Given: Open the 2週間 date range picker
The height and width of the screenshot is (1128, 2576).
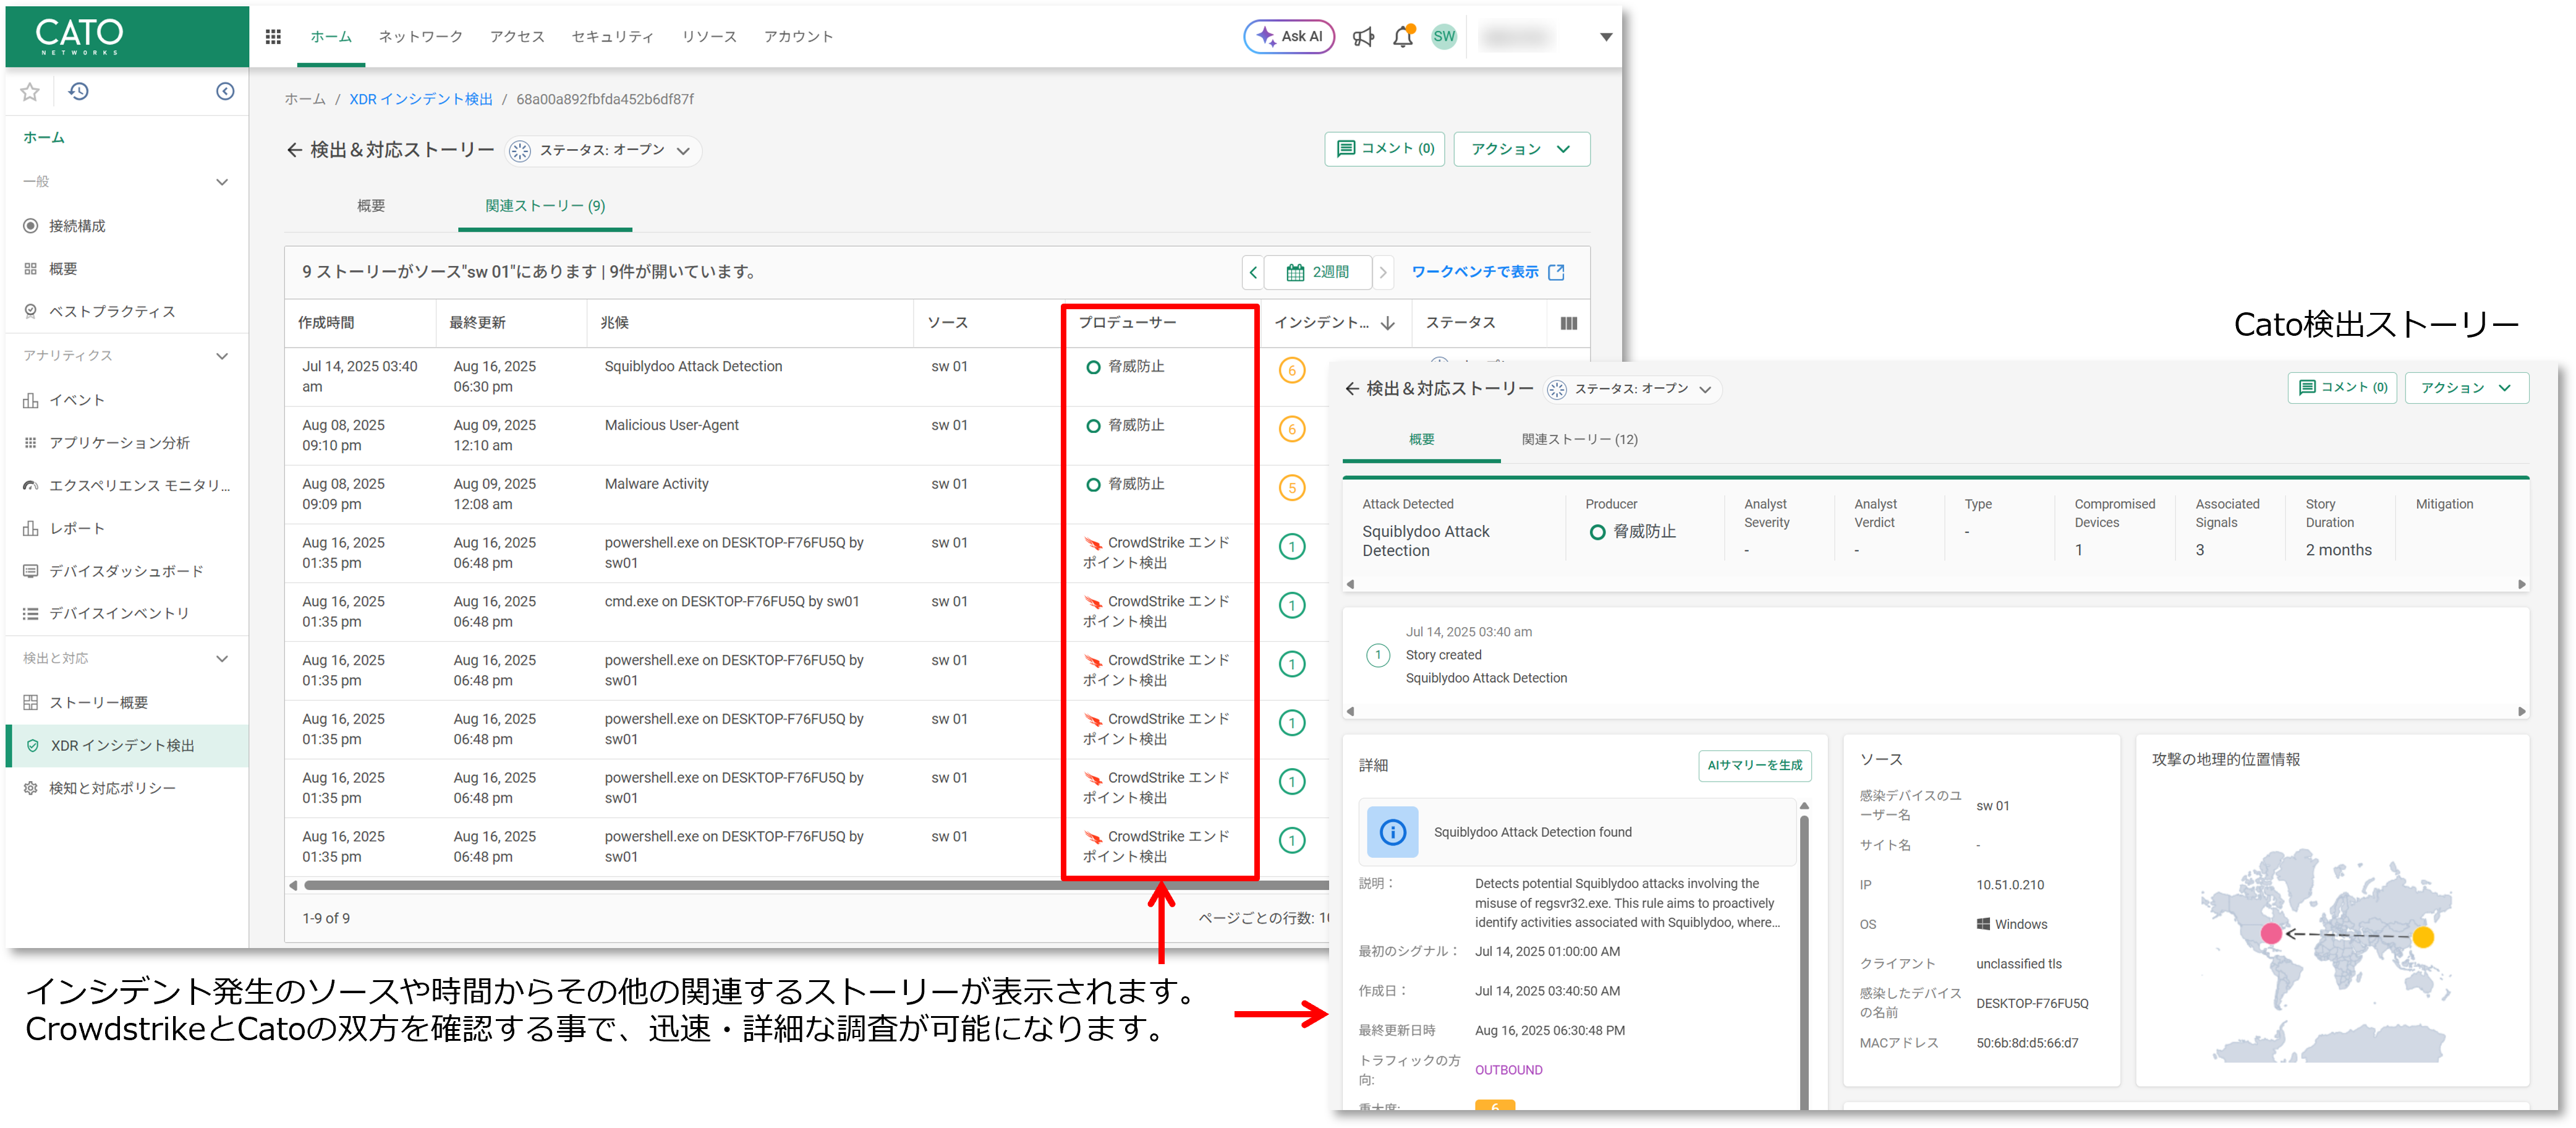Looking at the screenshot, I should 1318,272.
